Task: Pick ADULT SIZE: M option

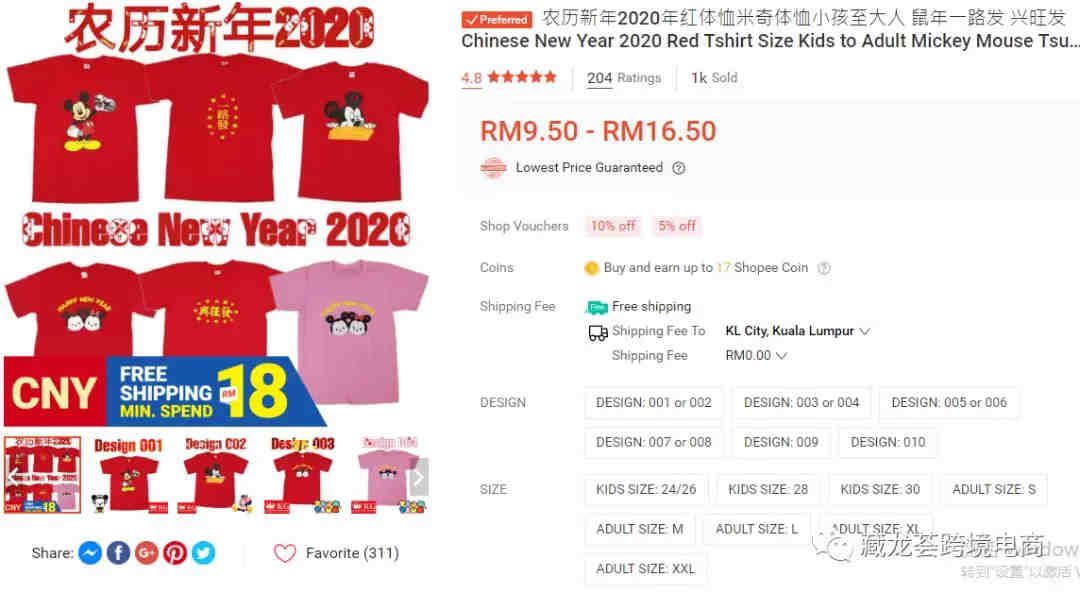Action: [640, 530]
